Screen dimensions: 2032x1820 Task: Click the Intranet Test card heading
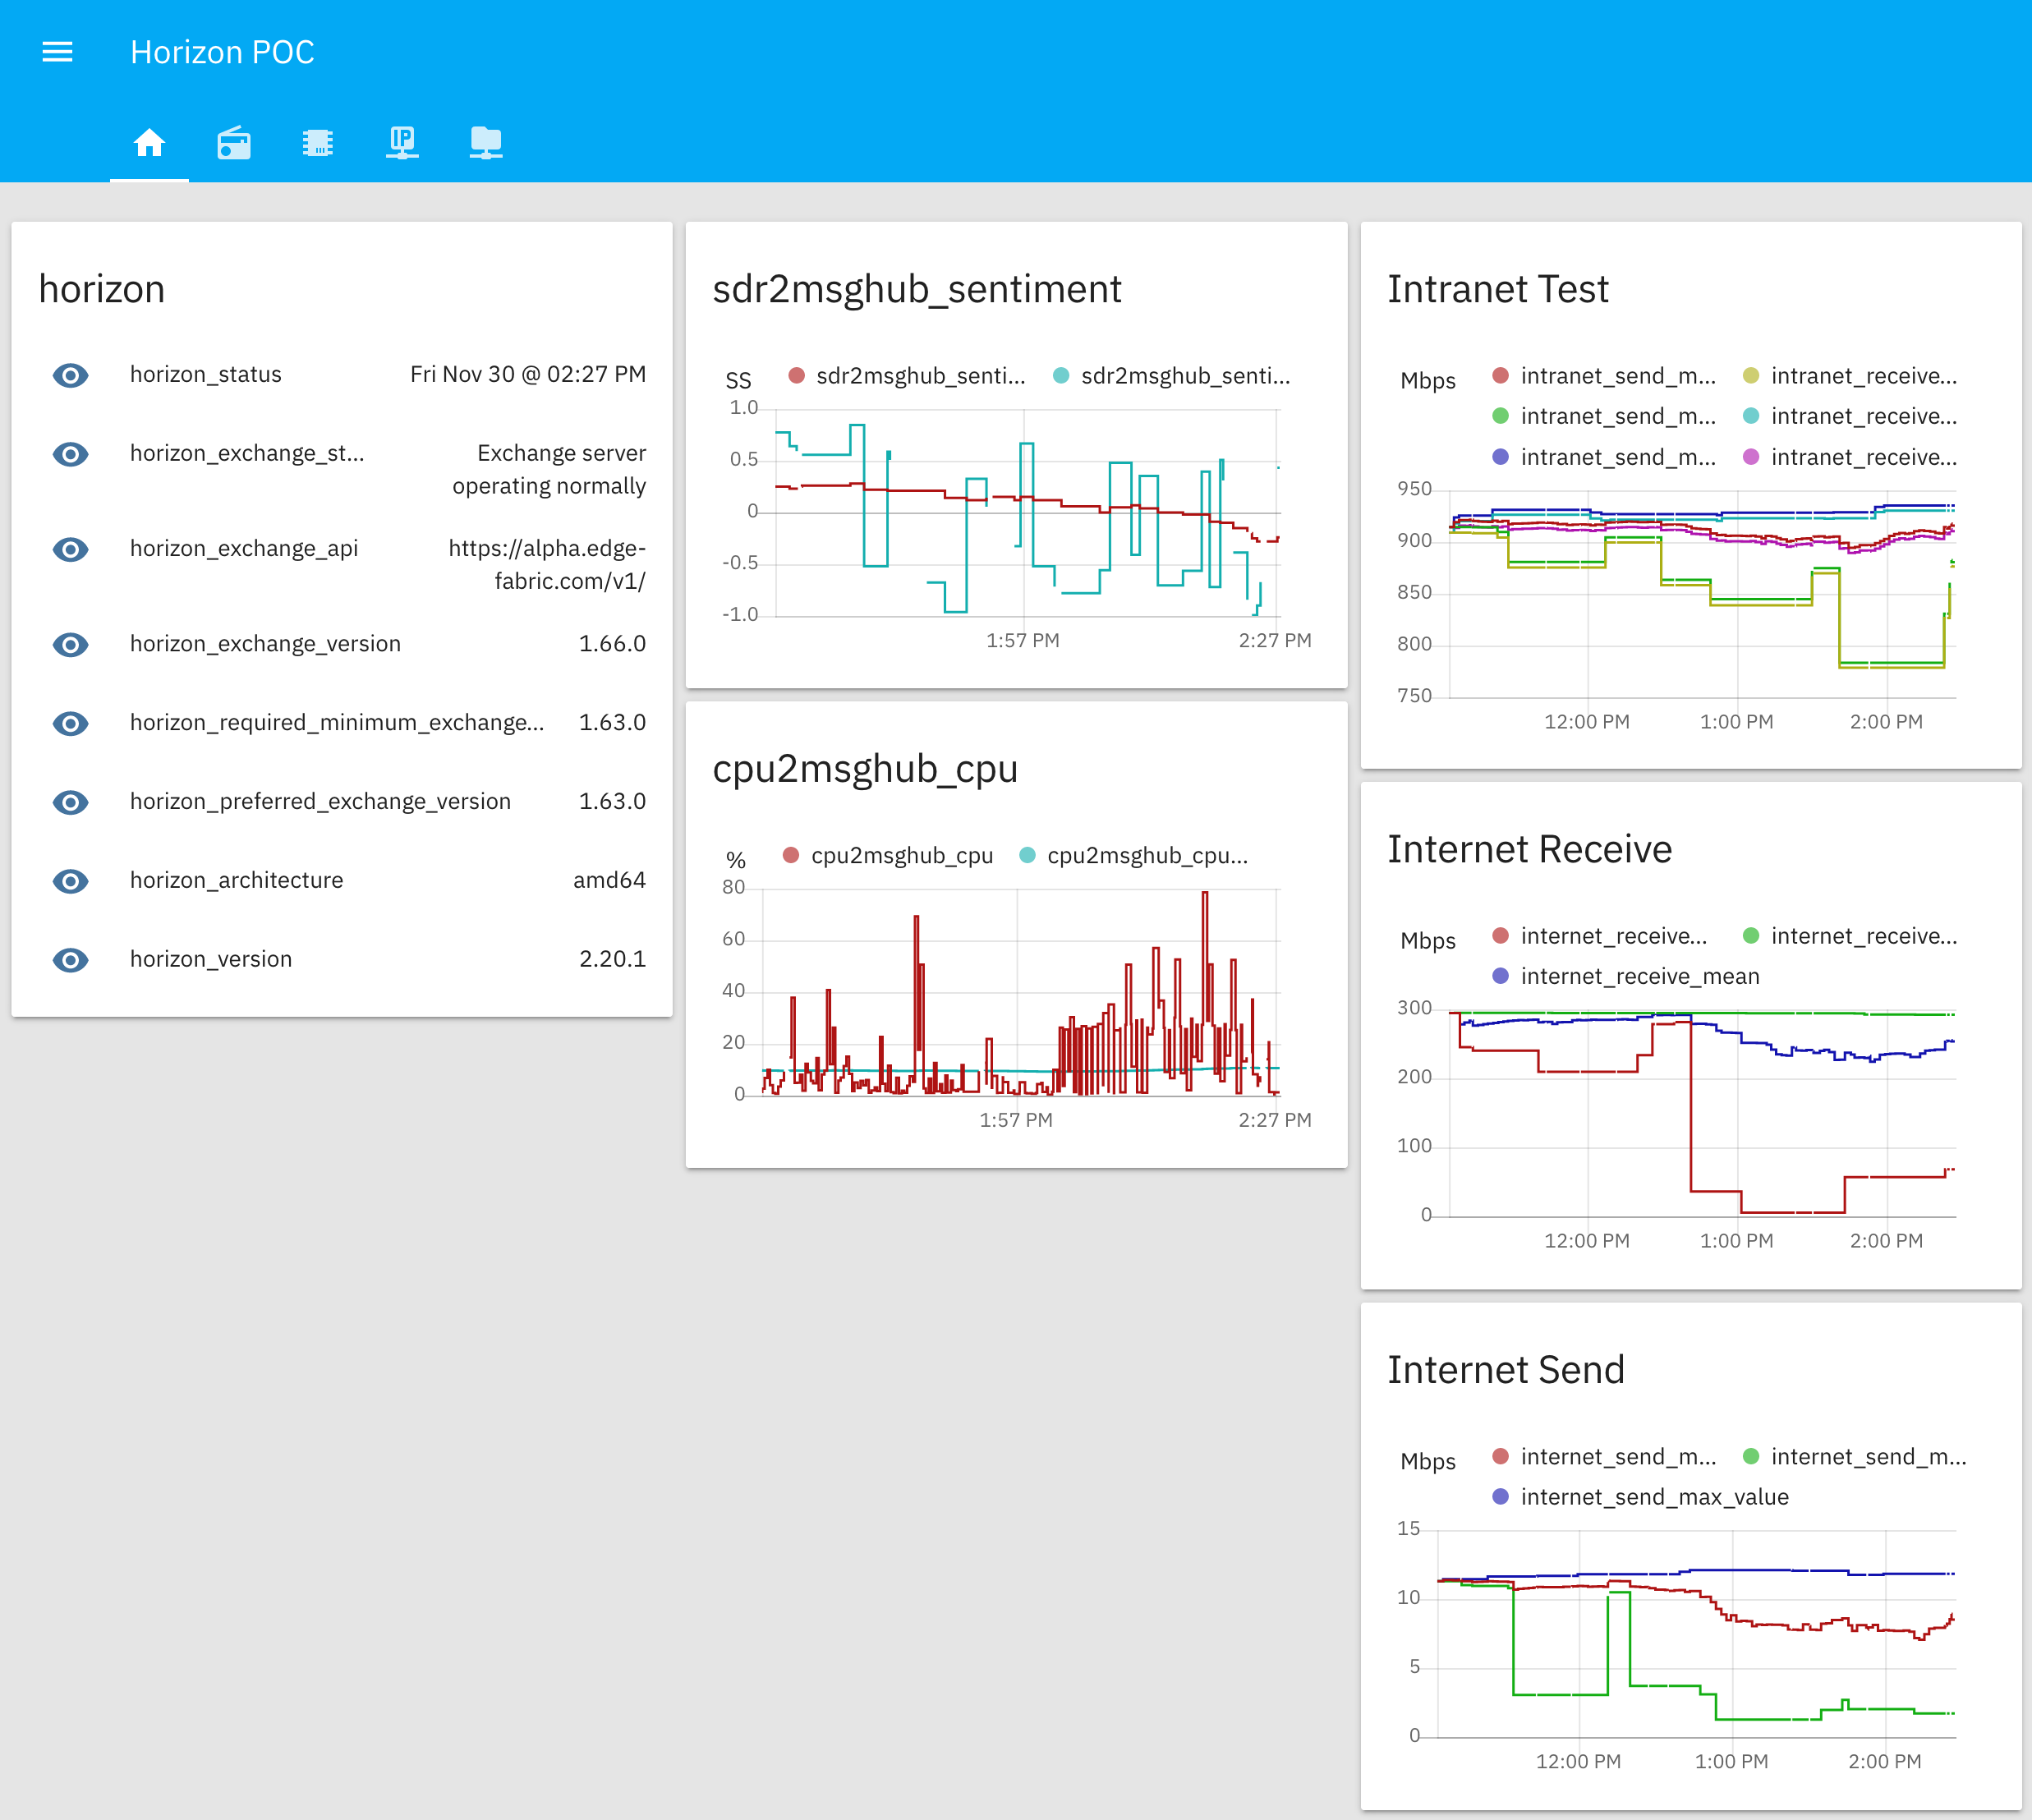(x=1498, y=289)
